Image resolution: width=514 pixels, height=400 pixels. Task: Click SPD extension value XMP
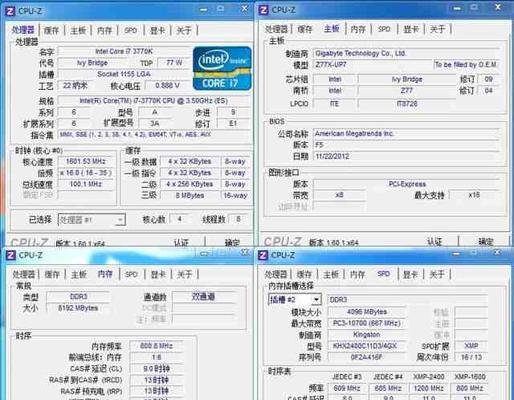[x=471, y=346]
